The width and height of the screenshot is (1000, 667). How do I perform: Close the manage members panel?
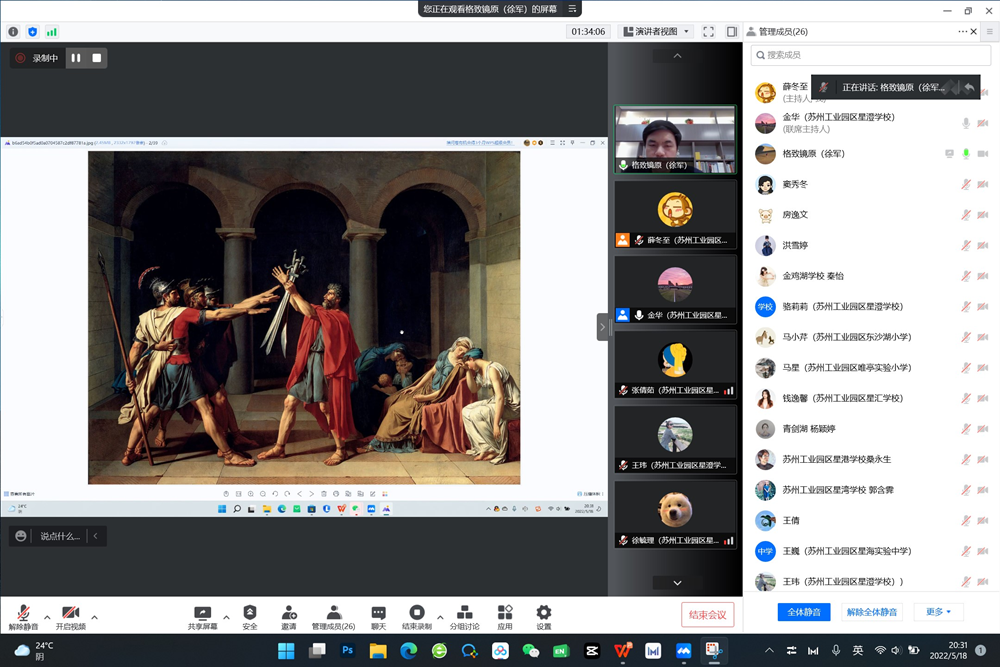pos(974,31)
